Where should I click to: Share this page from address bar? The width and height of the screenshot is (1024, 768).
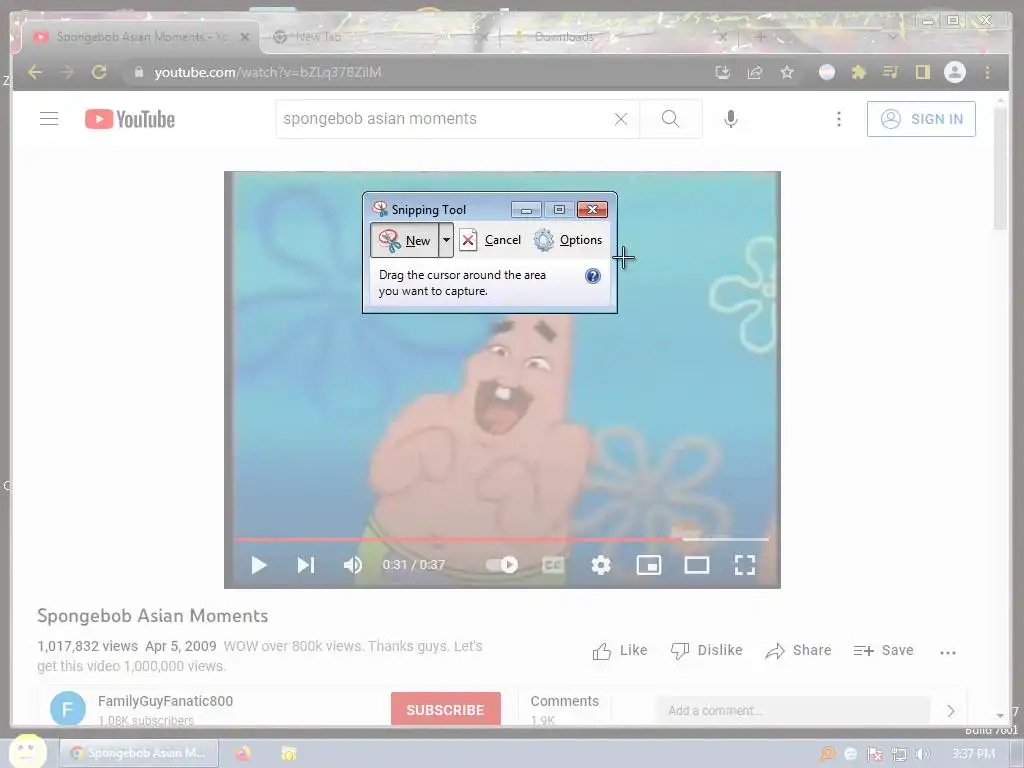pos(755,72)
